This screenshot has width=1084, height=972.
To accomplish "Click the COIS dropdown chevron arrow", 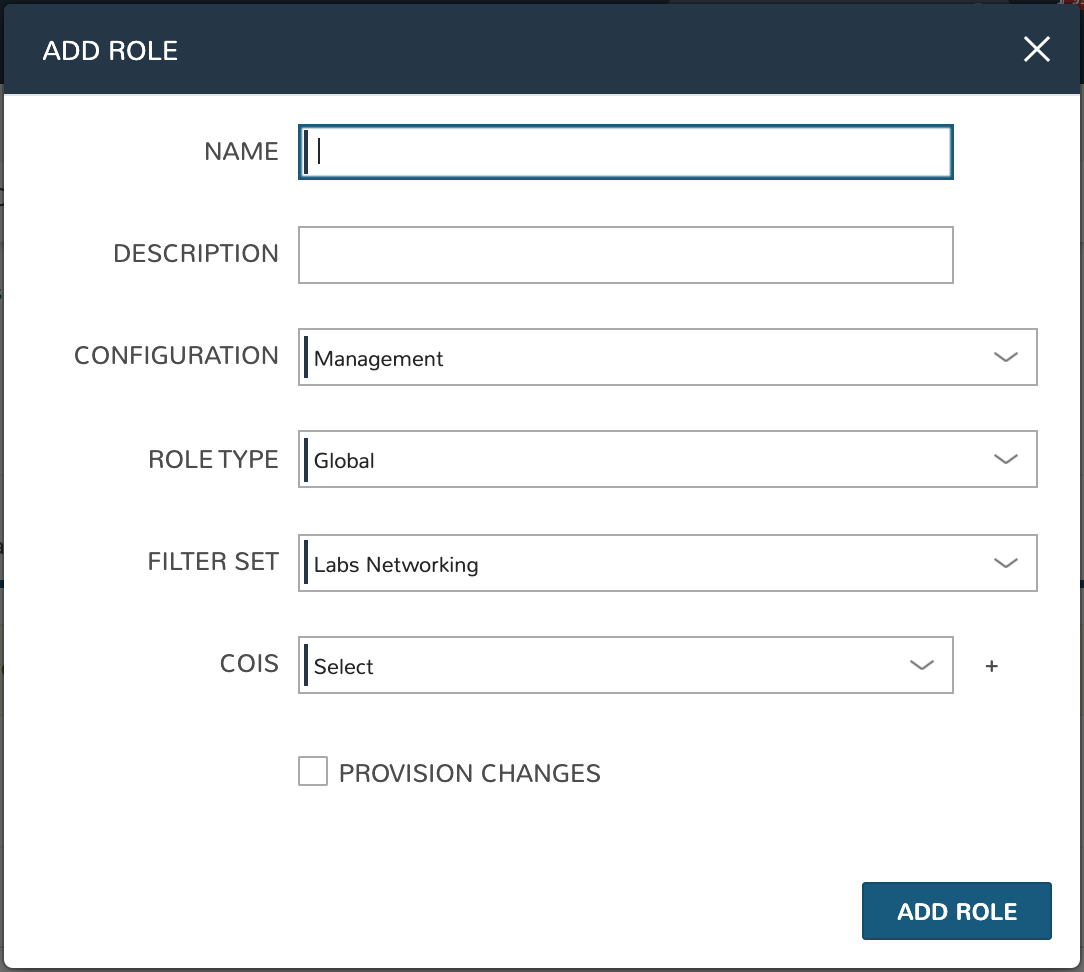I will [921, 665].
